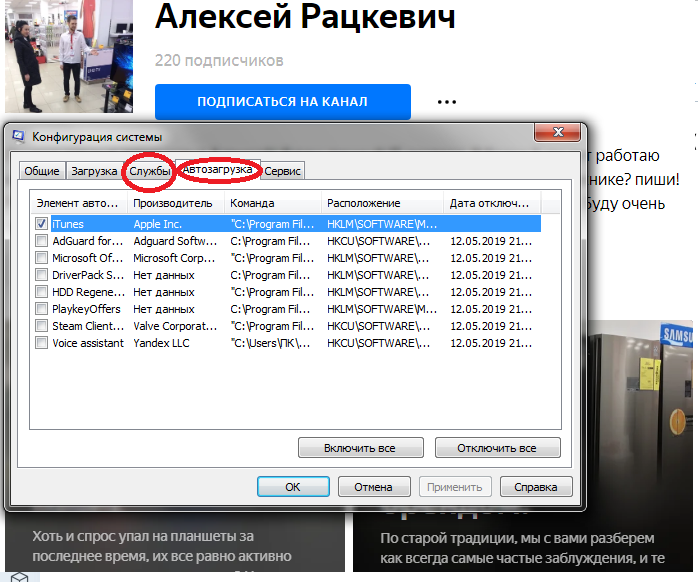The image size is (698, 582).
Task: Click channel name Алексей Рацкевич
Action: click(x=305, y=17)
